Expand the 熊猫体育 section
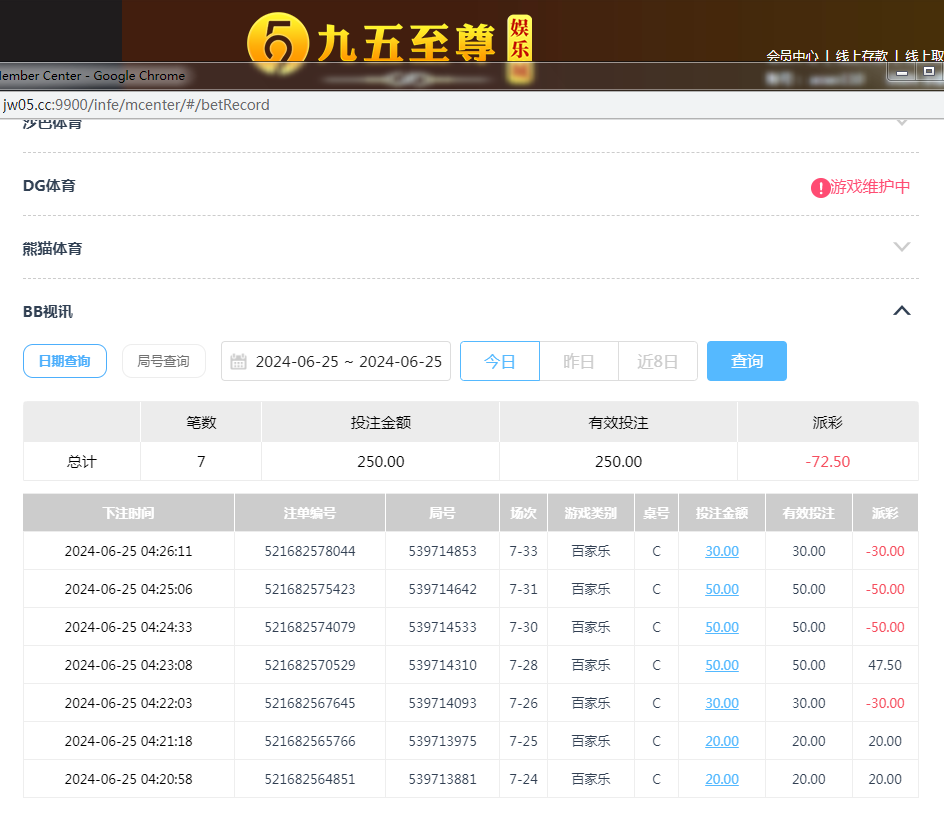 coord(901,247)
